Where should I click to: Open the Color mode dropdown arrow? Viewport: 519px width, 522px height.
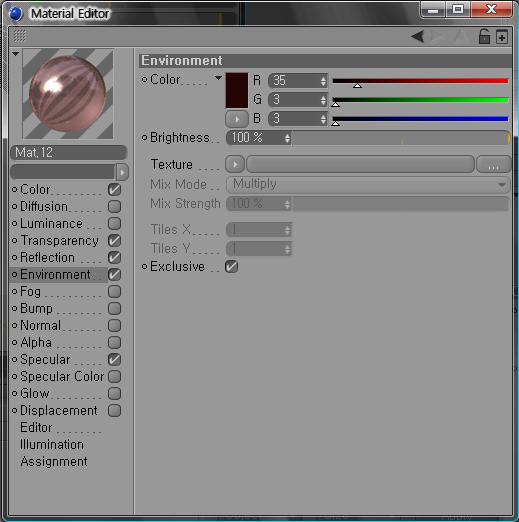coord(218,78)
